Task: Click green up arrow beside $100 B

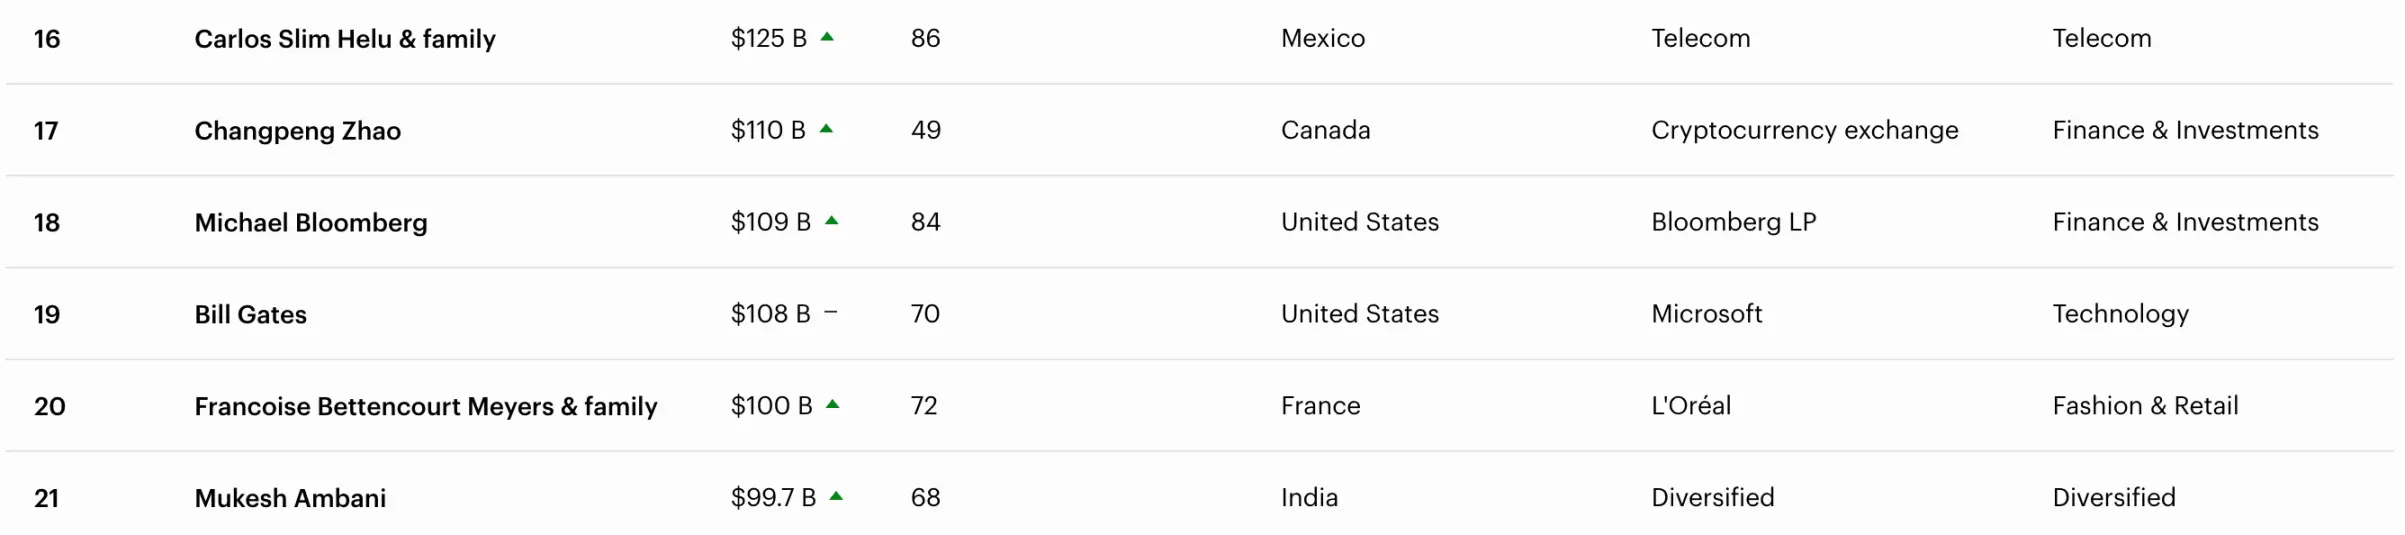Action: coord(832,405)
